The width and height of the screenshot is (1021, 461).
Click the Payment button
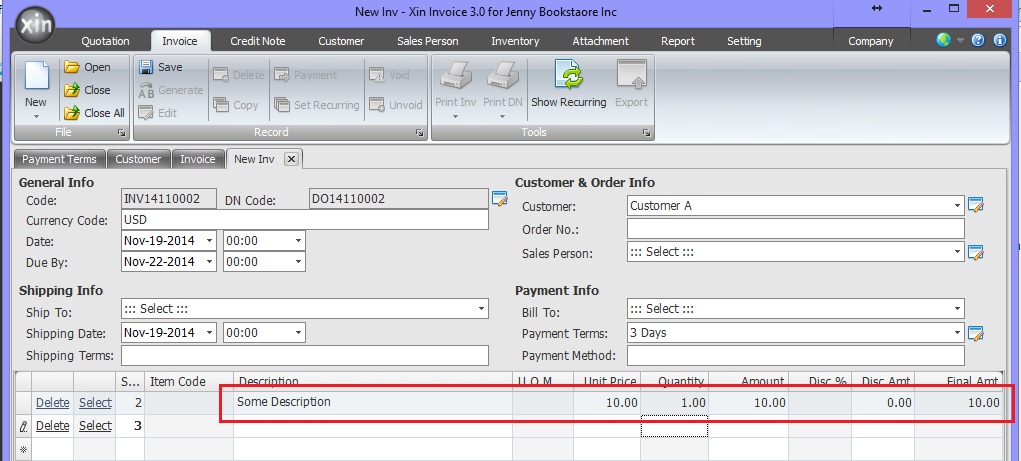[305, 75]
